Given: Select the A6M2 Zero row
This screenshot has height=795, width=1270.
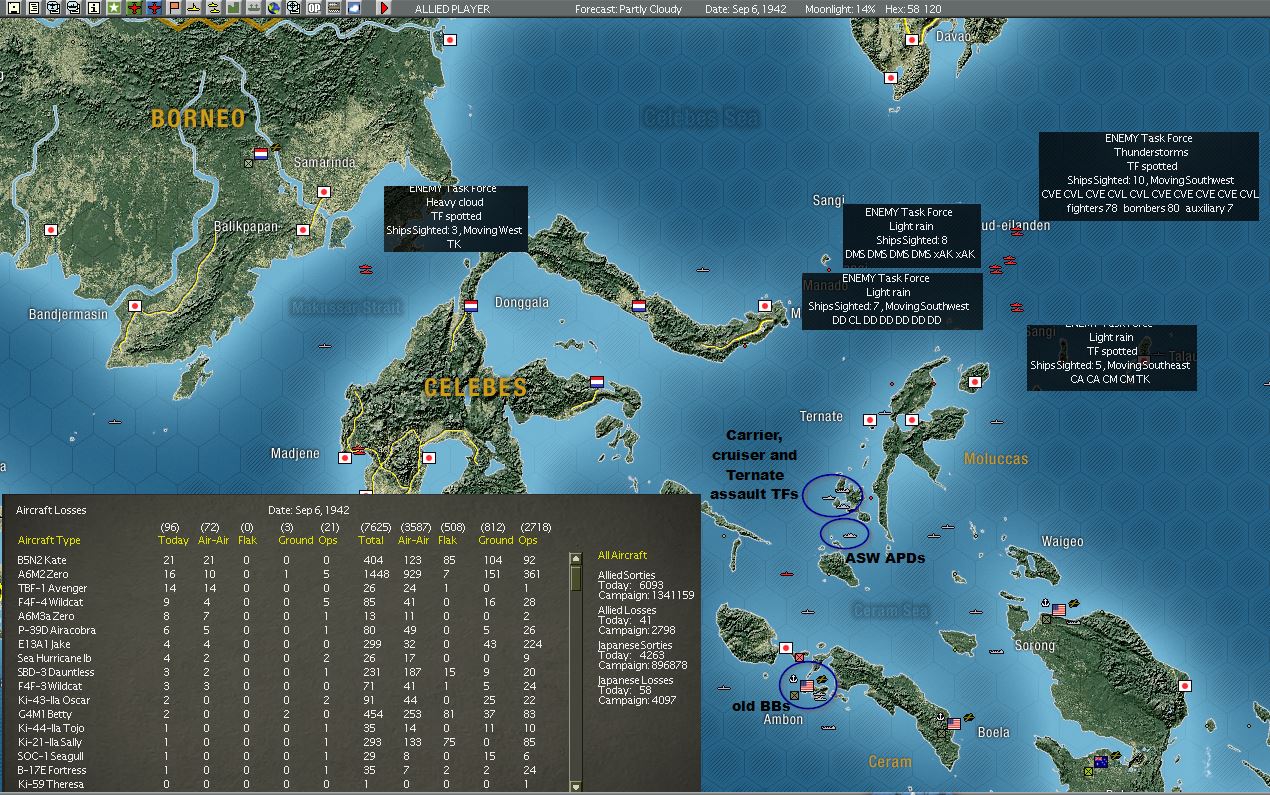Looking at the screenshot, I should [x=290, y=574].
